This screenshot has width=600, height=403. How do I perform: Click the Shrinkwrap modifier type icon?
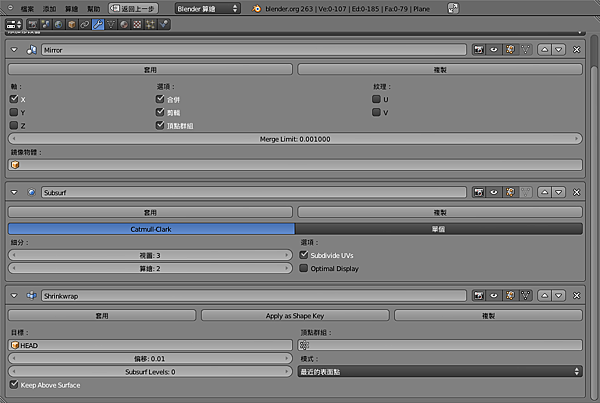click(31, 295)
